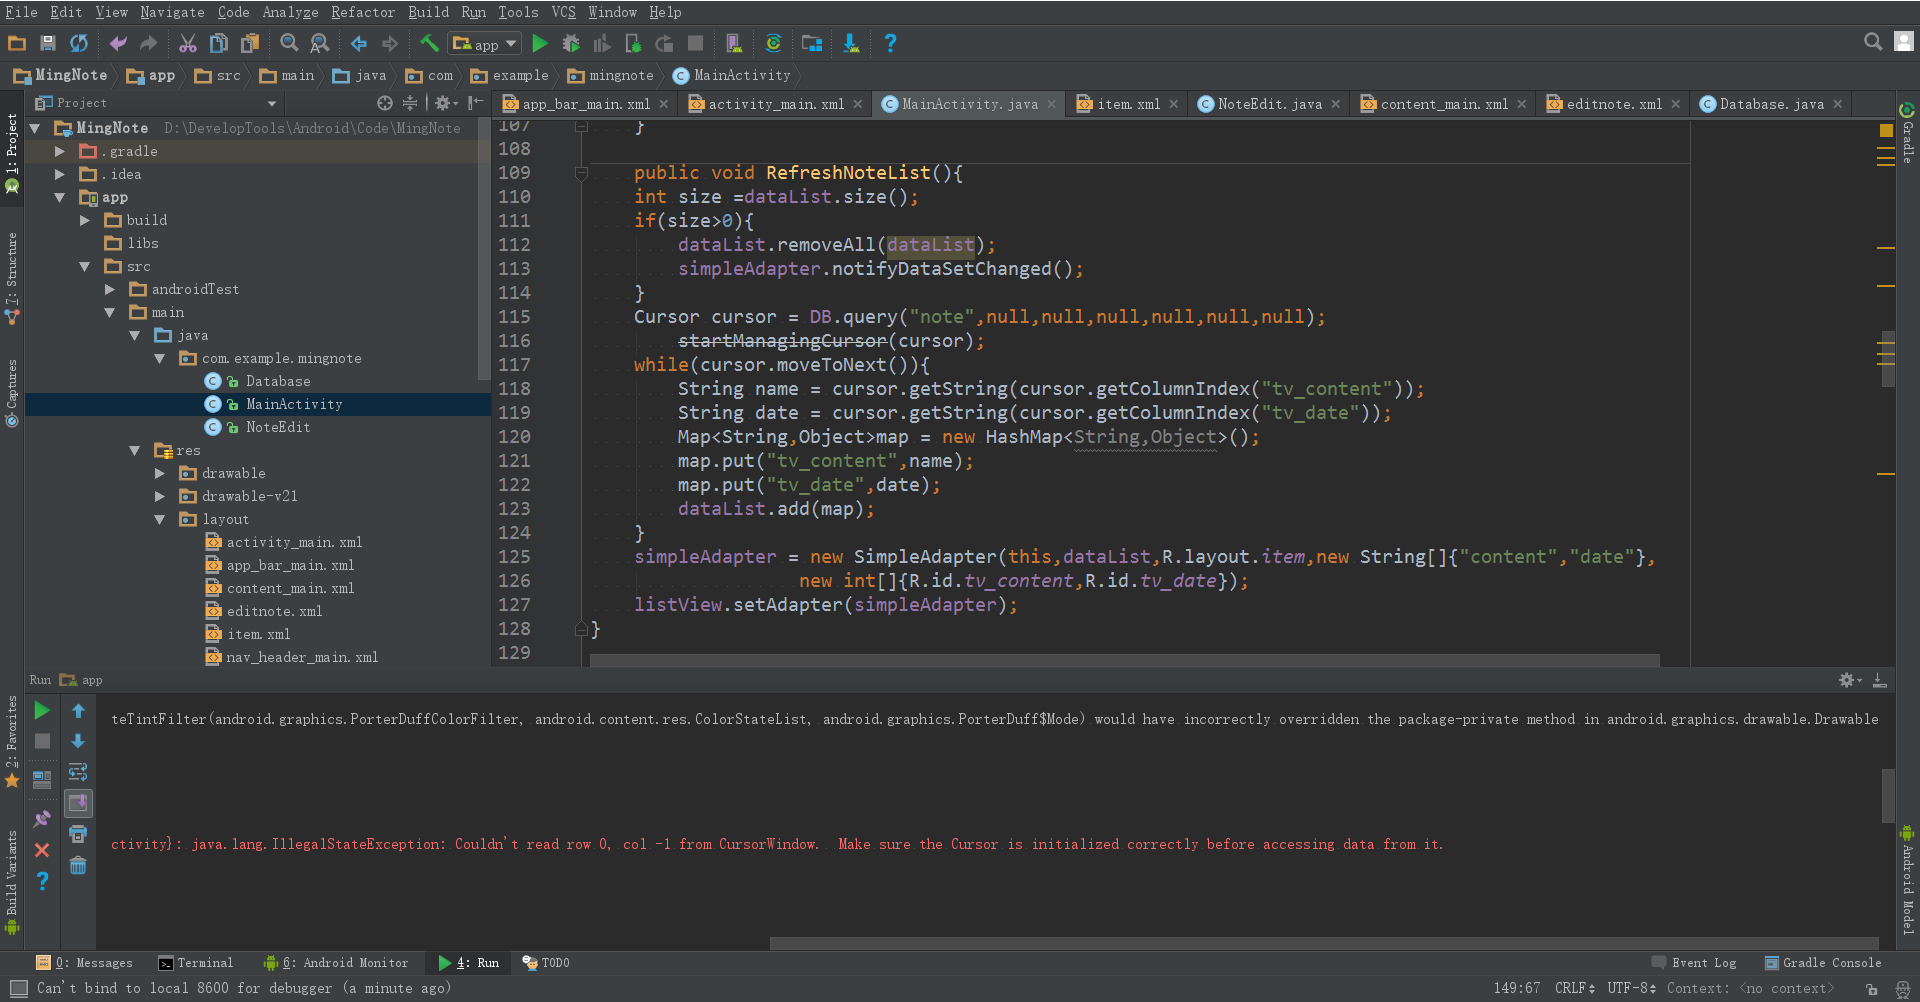The height and width of the screenshot is (1002, 1920).
Task: Expand the drawable-v21 folder node
Action: click(160, 496)
